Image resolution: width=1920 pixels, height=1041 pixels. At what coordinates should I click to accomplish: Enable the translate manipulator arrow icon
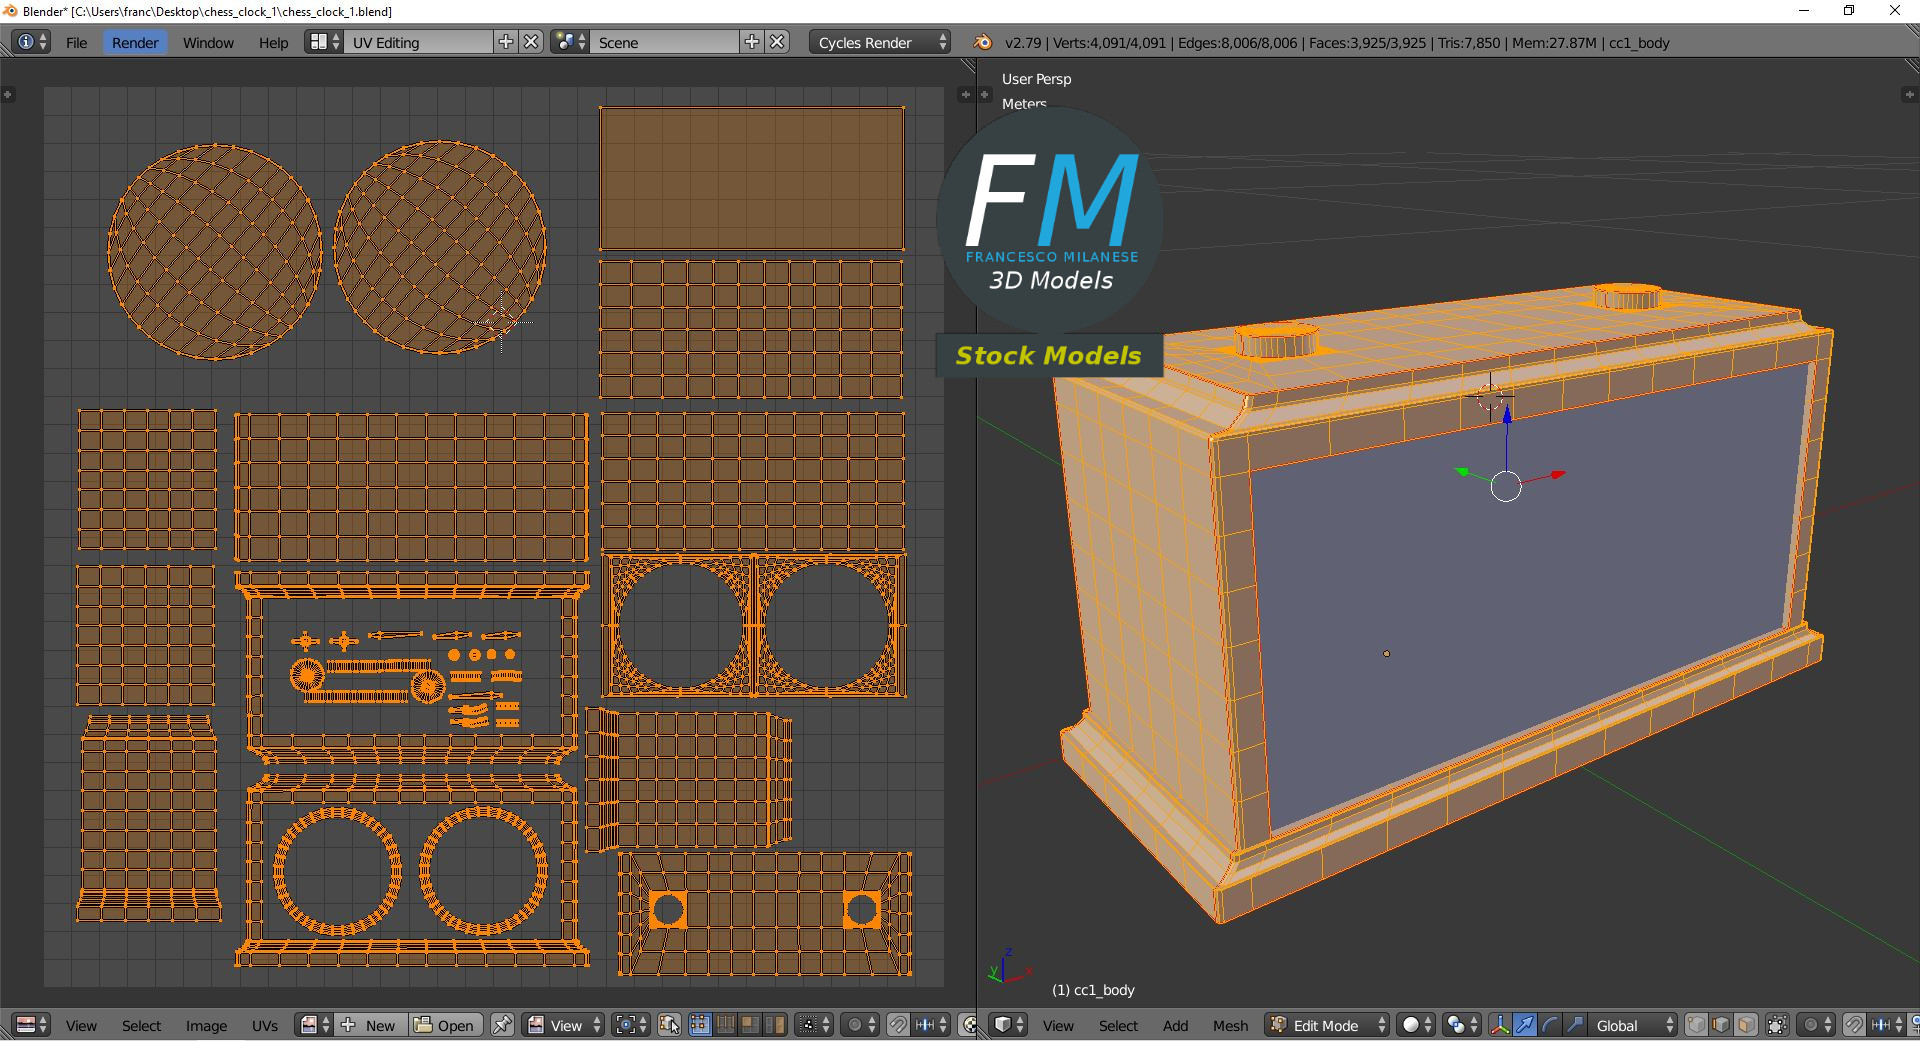(x=1525, y=1025)
